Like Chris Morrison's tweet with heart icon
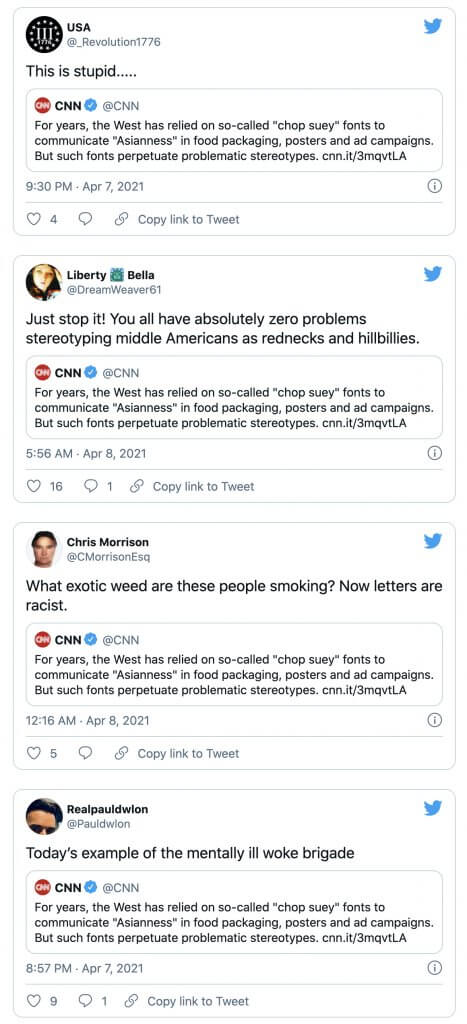This screenshot has height=1024, width=467. 33,754
